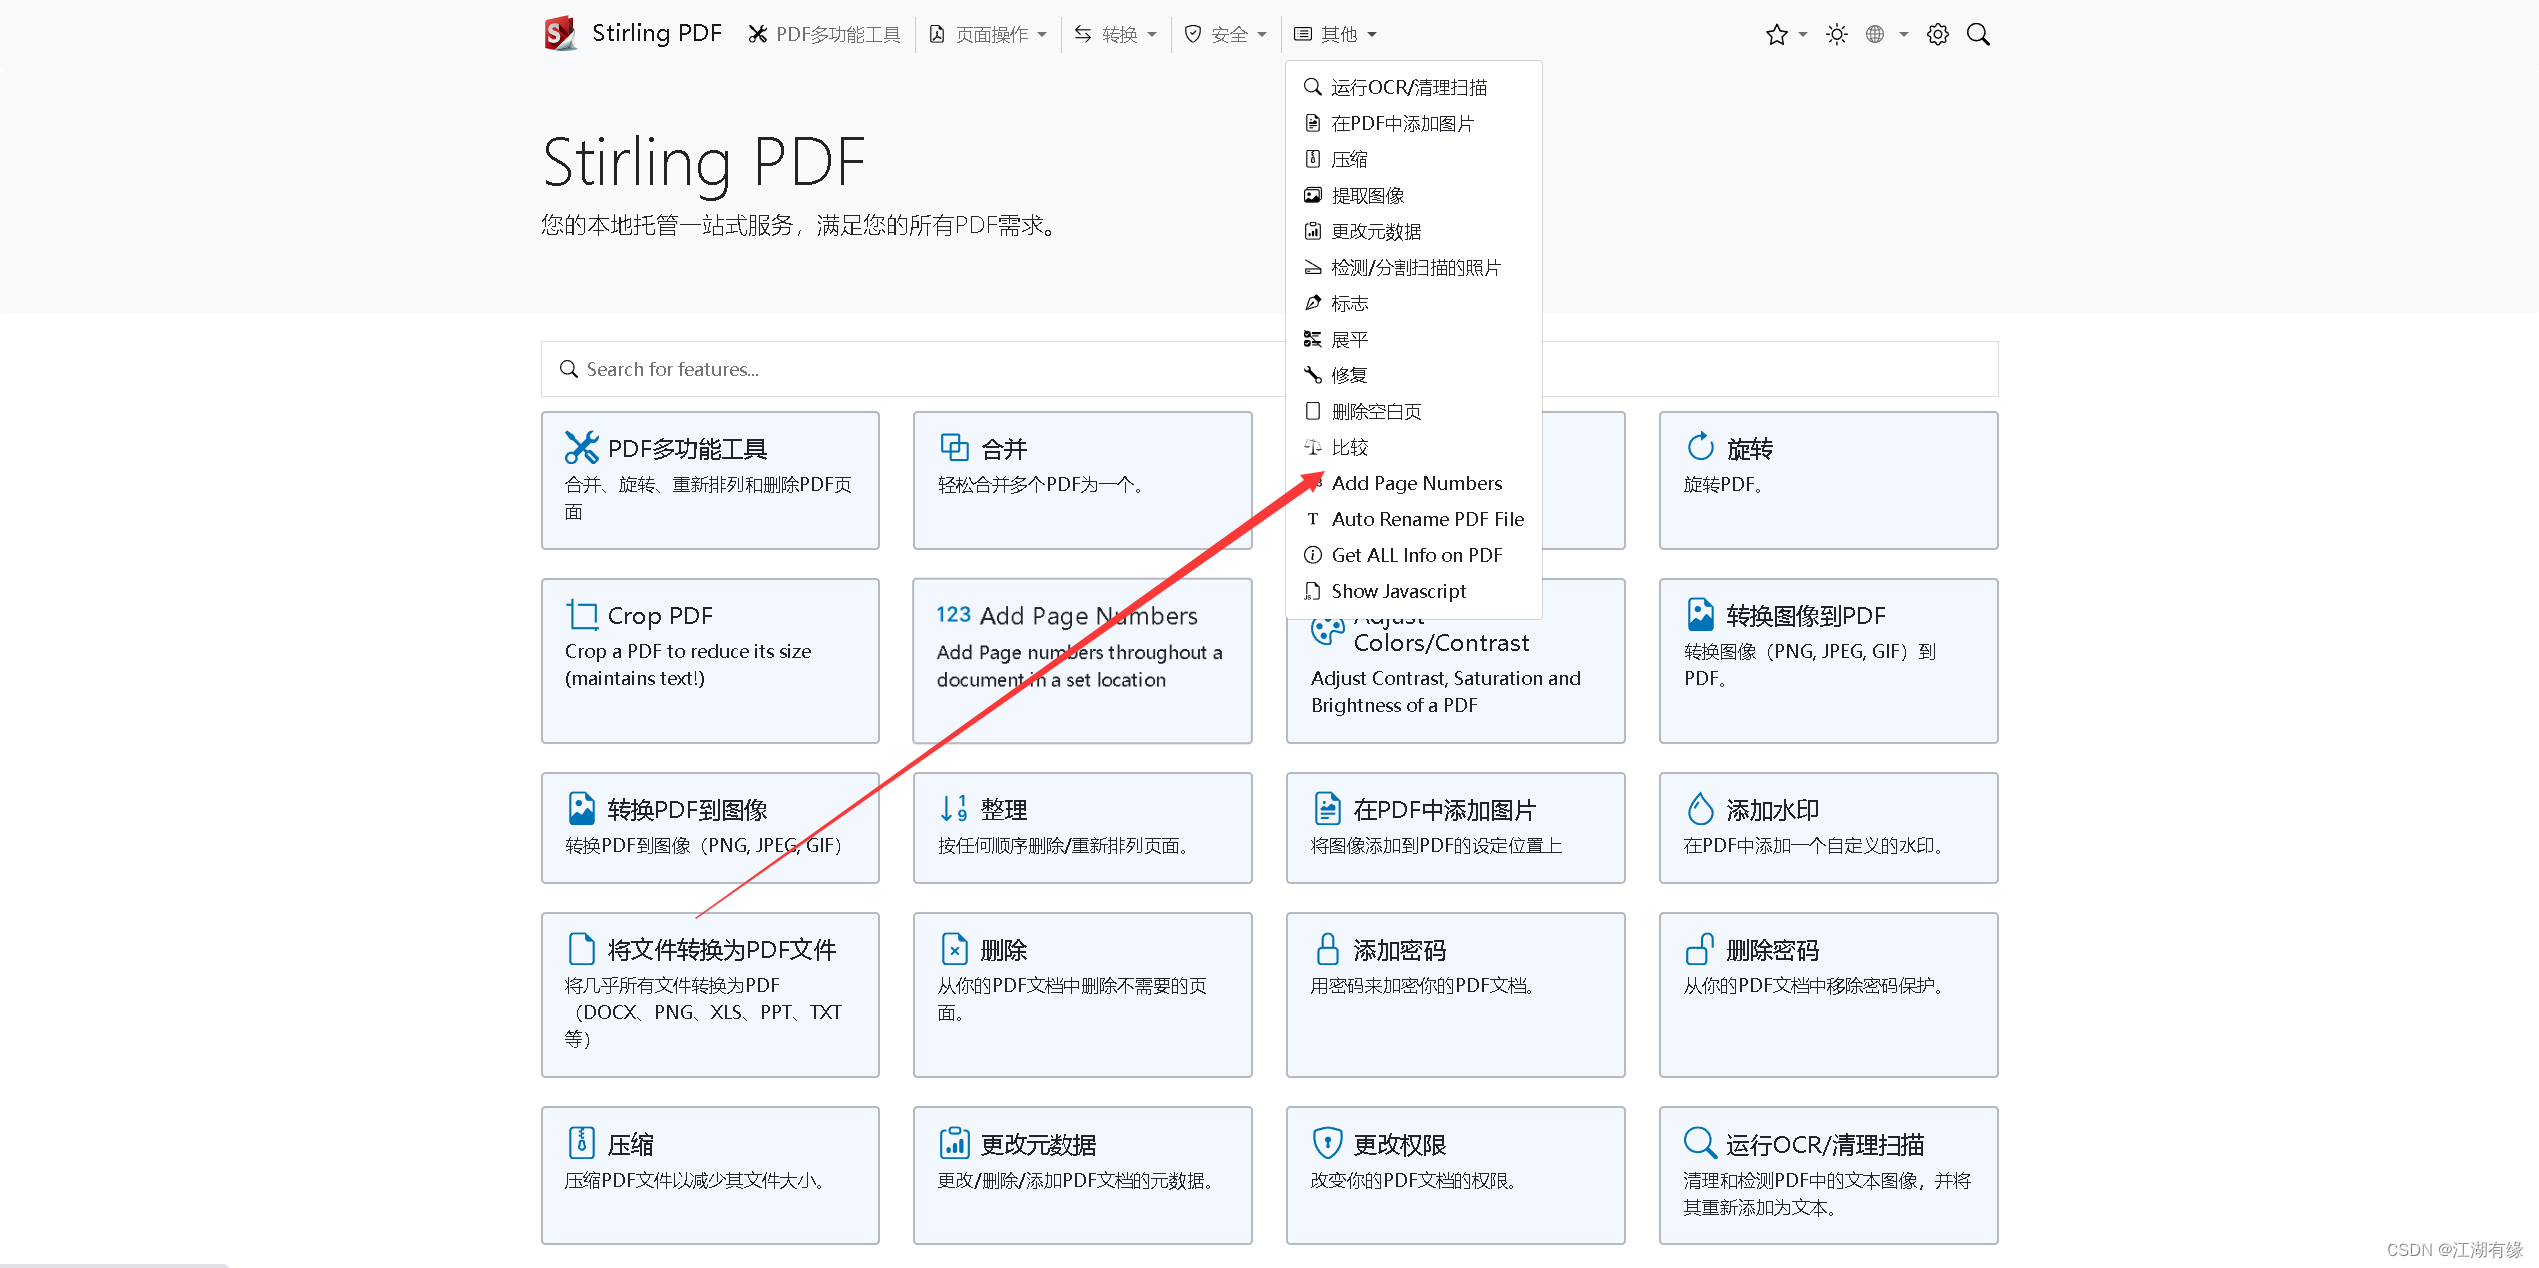Open the 合并 merge card
This screenshot has width=2539, height=1268.
tap(1082, 480)
